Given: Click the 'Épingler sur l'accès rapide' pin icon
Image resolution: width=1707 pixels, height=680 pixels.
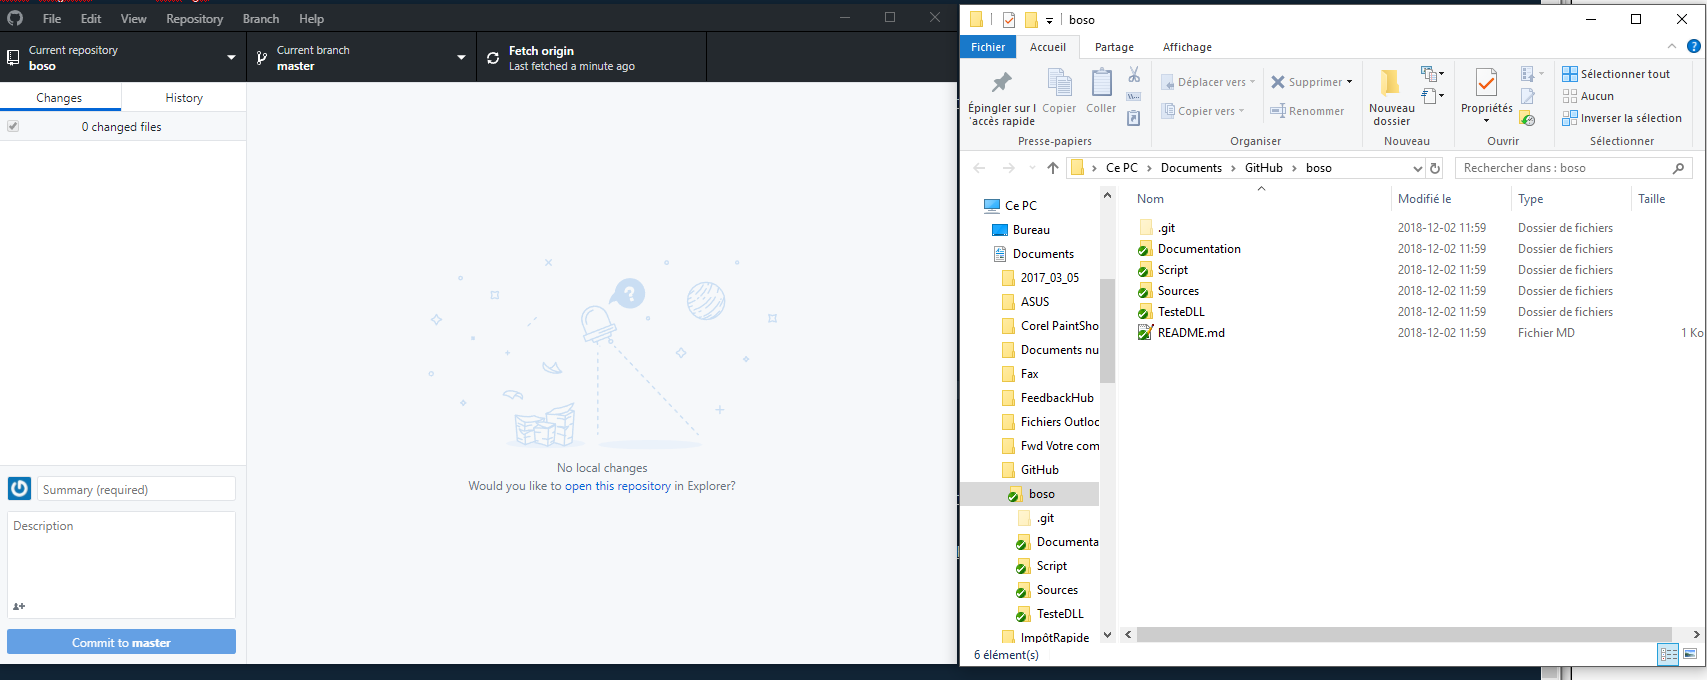Looking at the screenshot, I should coord(1001,82).
